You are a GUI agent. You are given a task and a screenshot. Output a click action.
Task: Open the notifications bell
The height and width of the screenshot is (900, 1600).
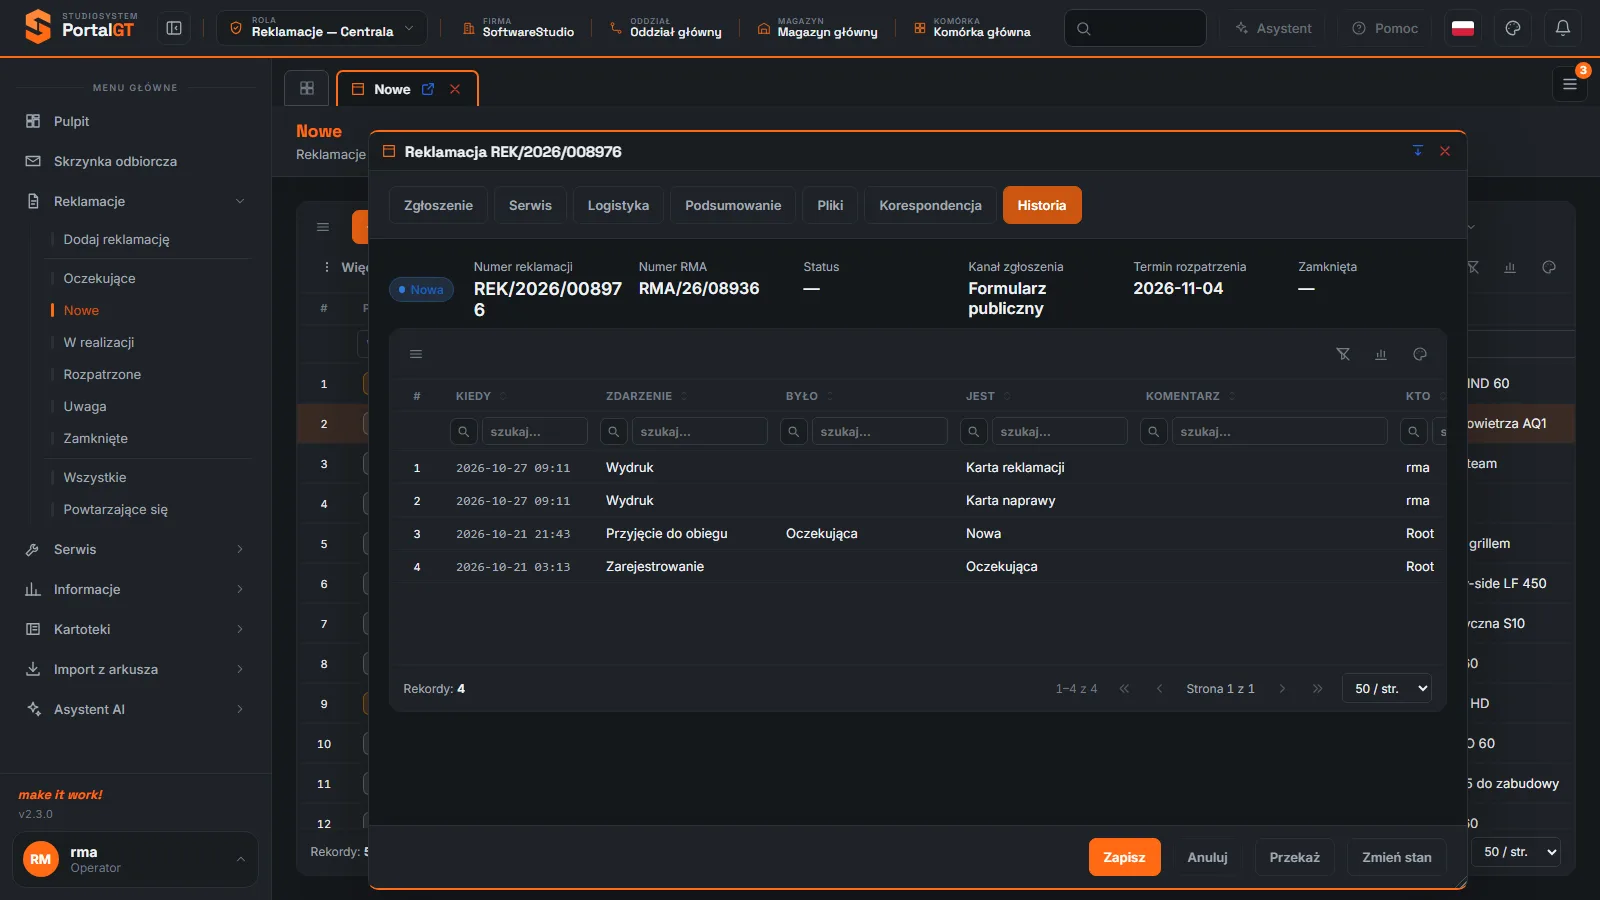[x=1563, y=28]
